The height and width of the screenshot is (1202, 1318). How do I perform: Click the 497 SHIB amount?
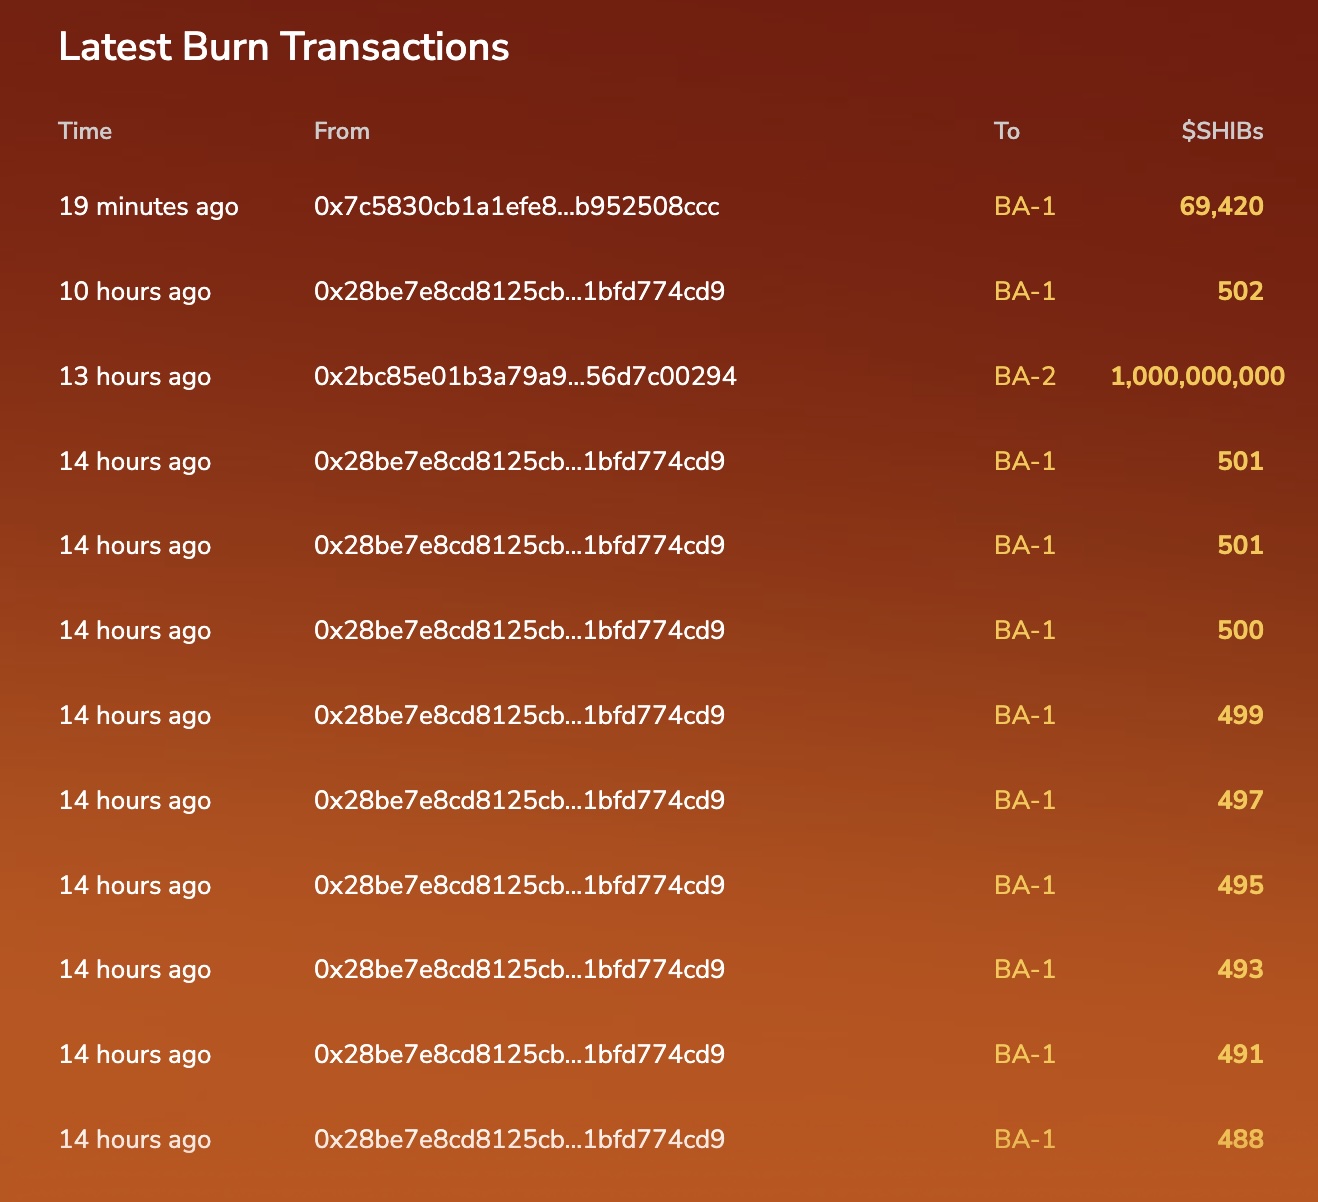[1241, 801]
